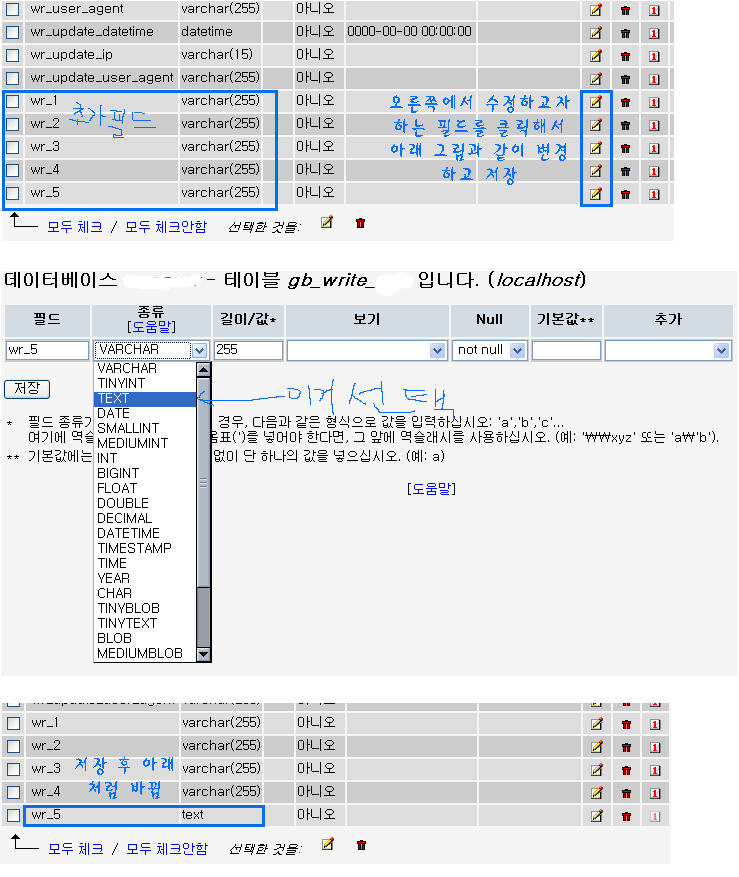739x877 pixels.
Task: Choose TEXT from the type list
Action: tap(145, 398)
